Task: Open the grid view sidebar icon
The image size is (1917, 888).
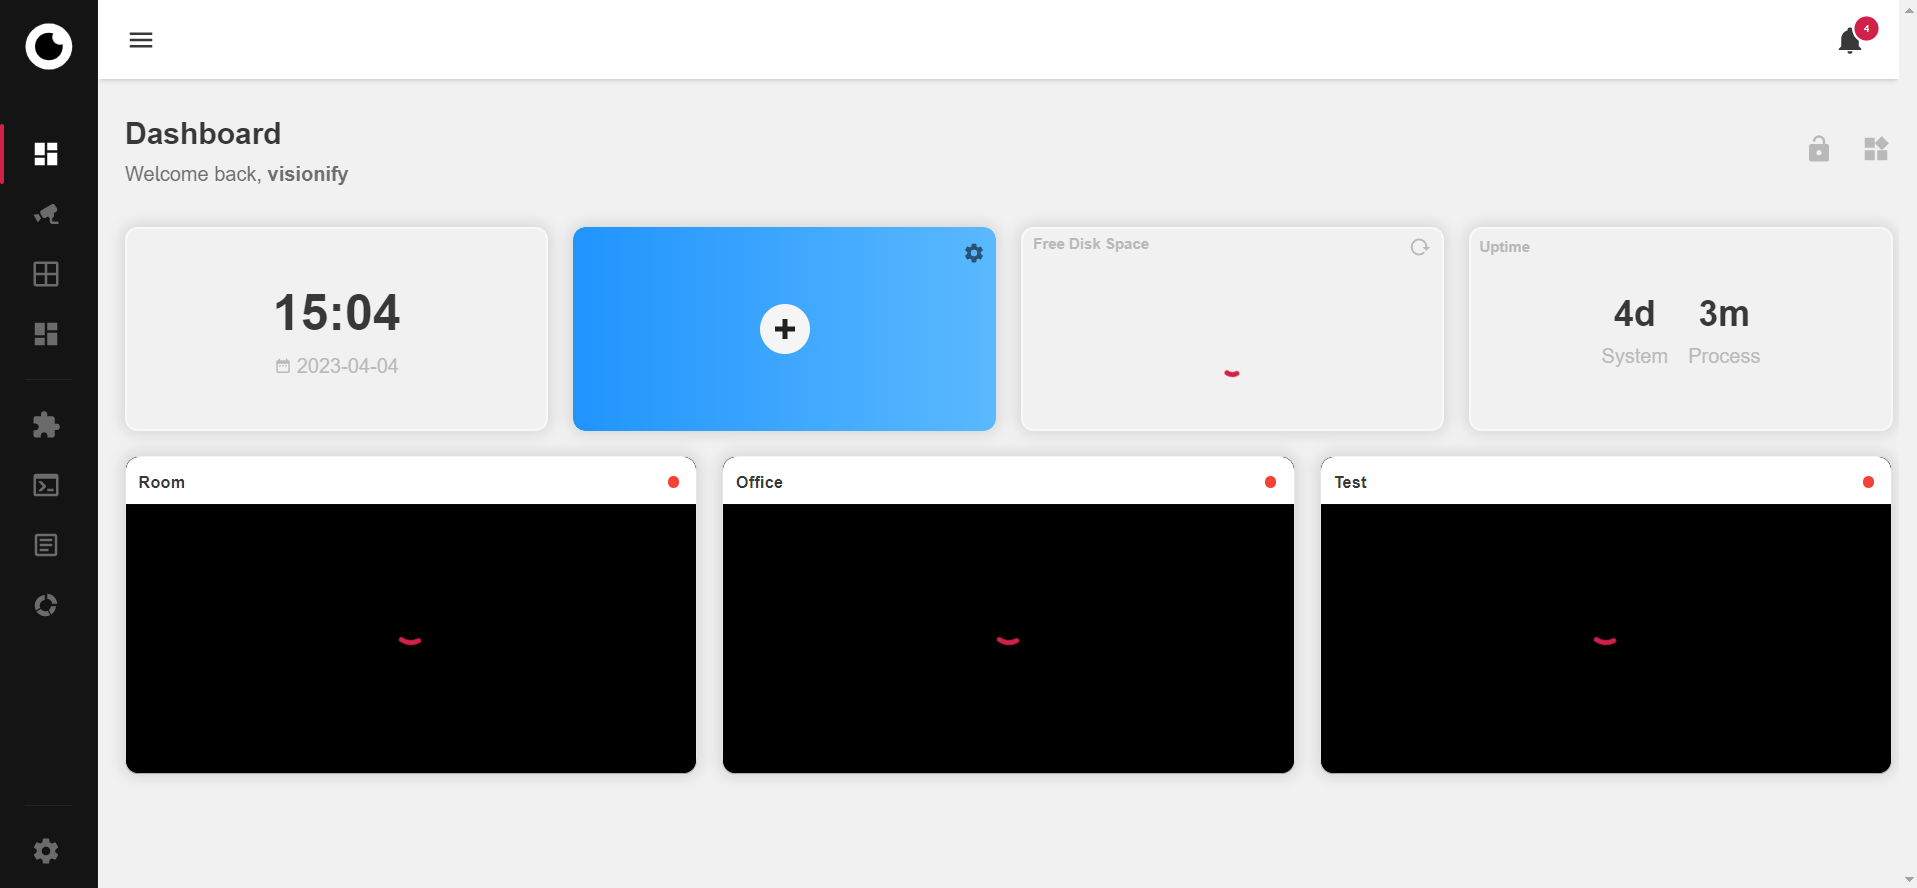Action: [x=46, y=274]
